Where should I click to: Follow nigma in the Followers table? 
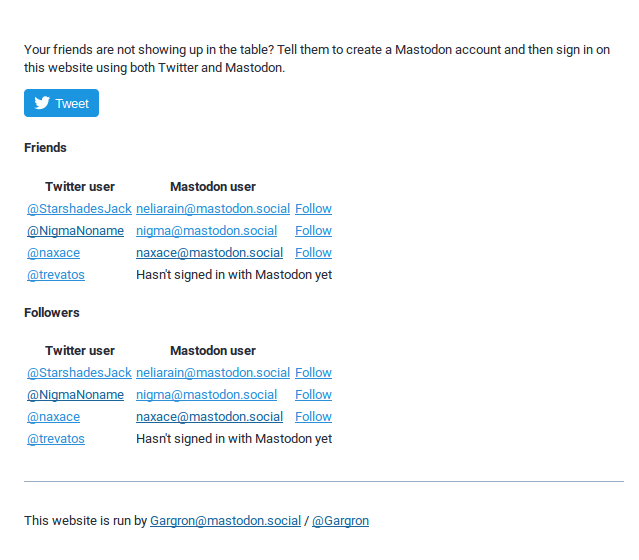pos(313,395)
